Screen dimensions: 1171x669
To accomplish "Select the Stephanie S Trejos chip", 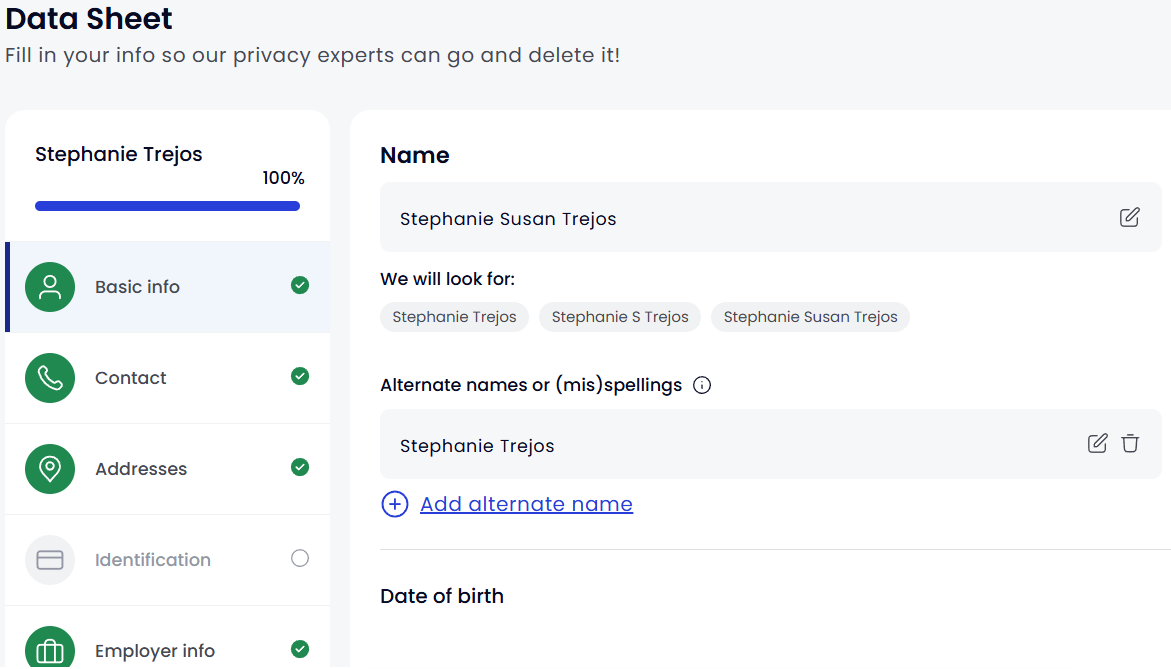I will tap(620, 317).
